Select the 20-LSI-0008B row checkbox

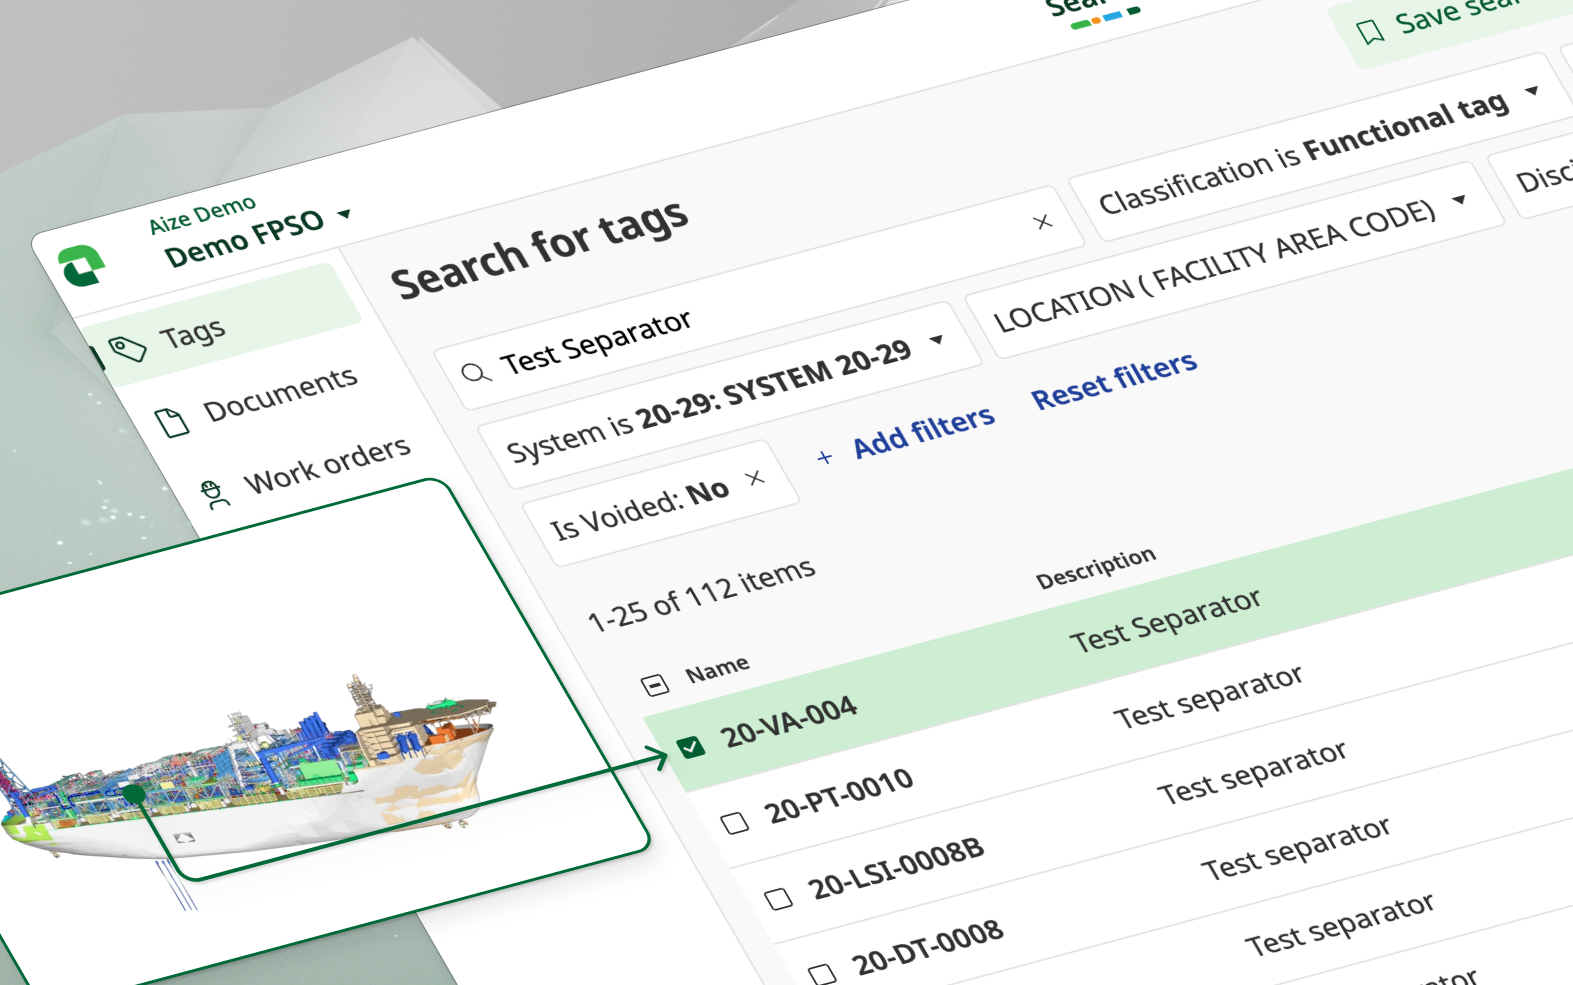pyautogui.click(x=778, y=898)
